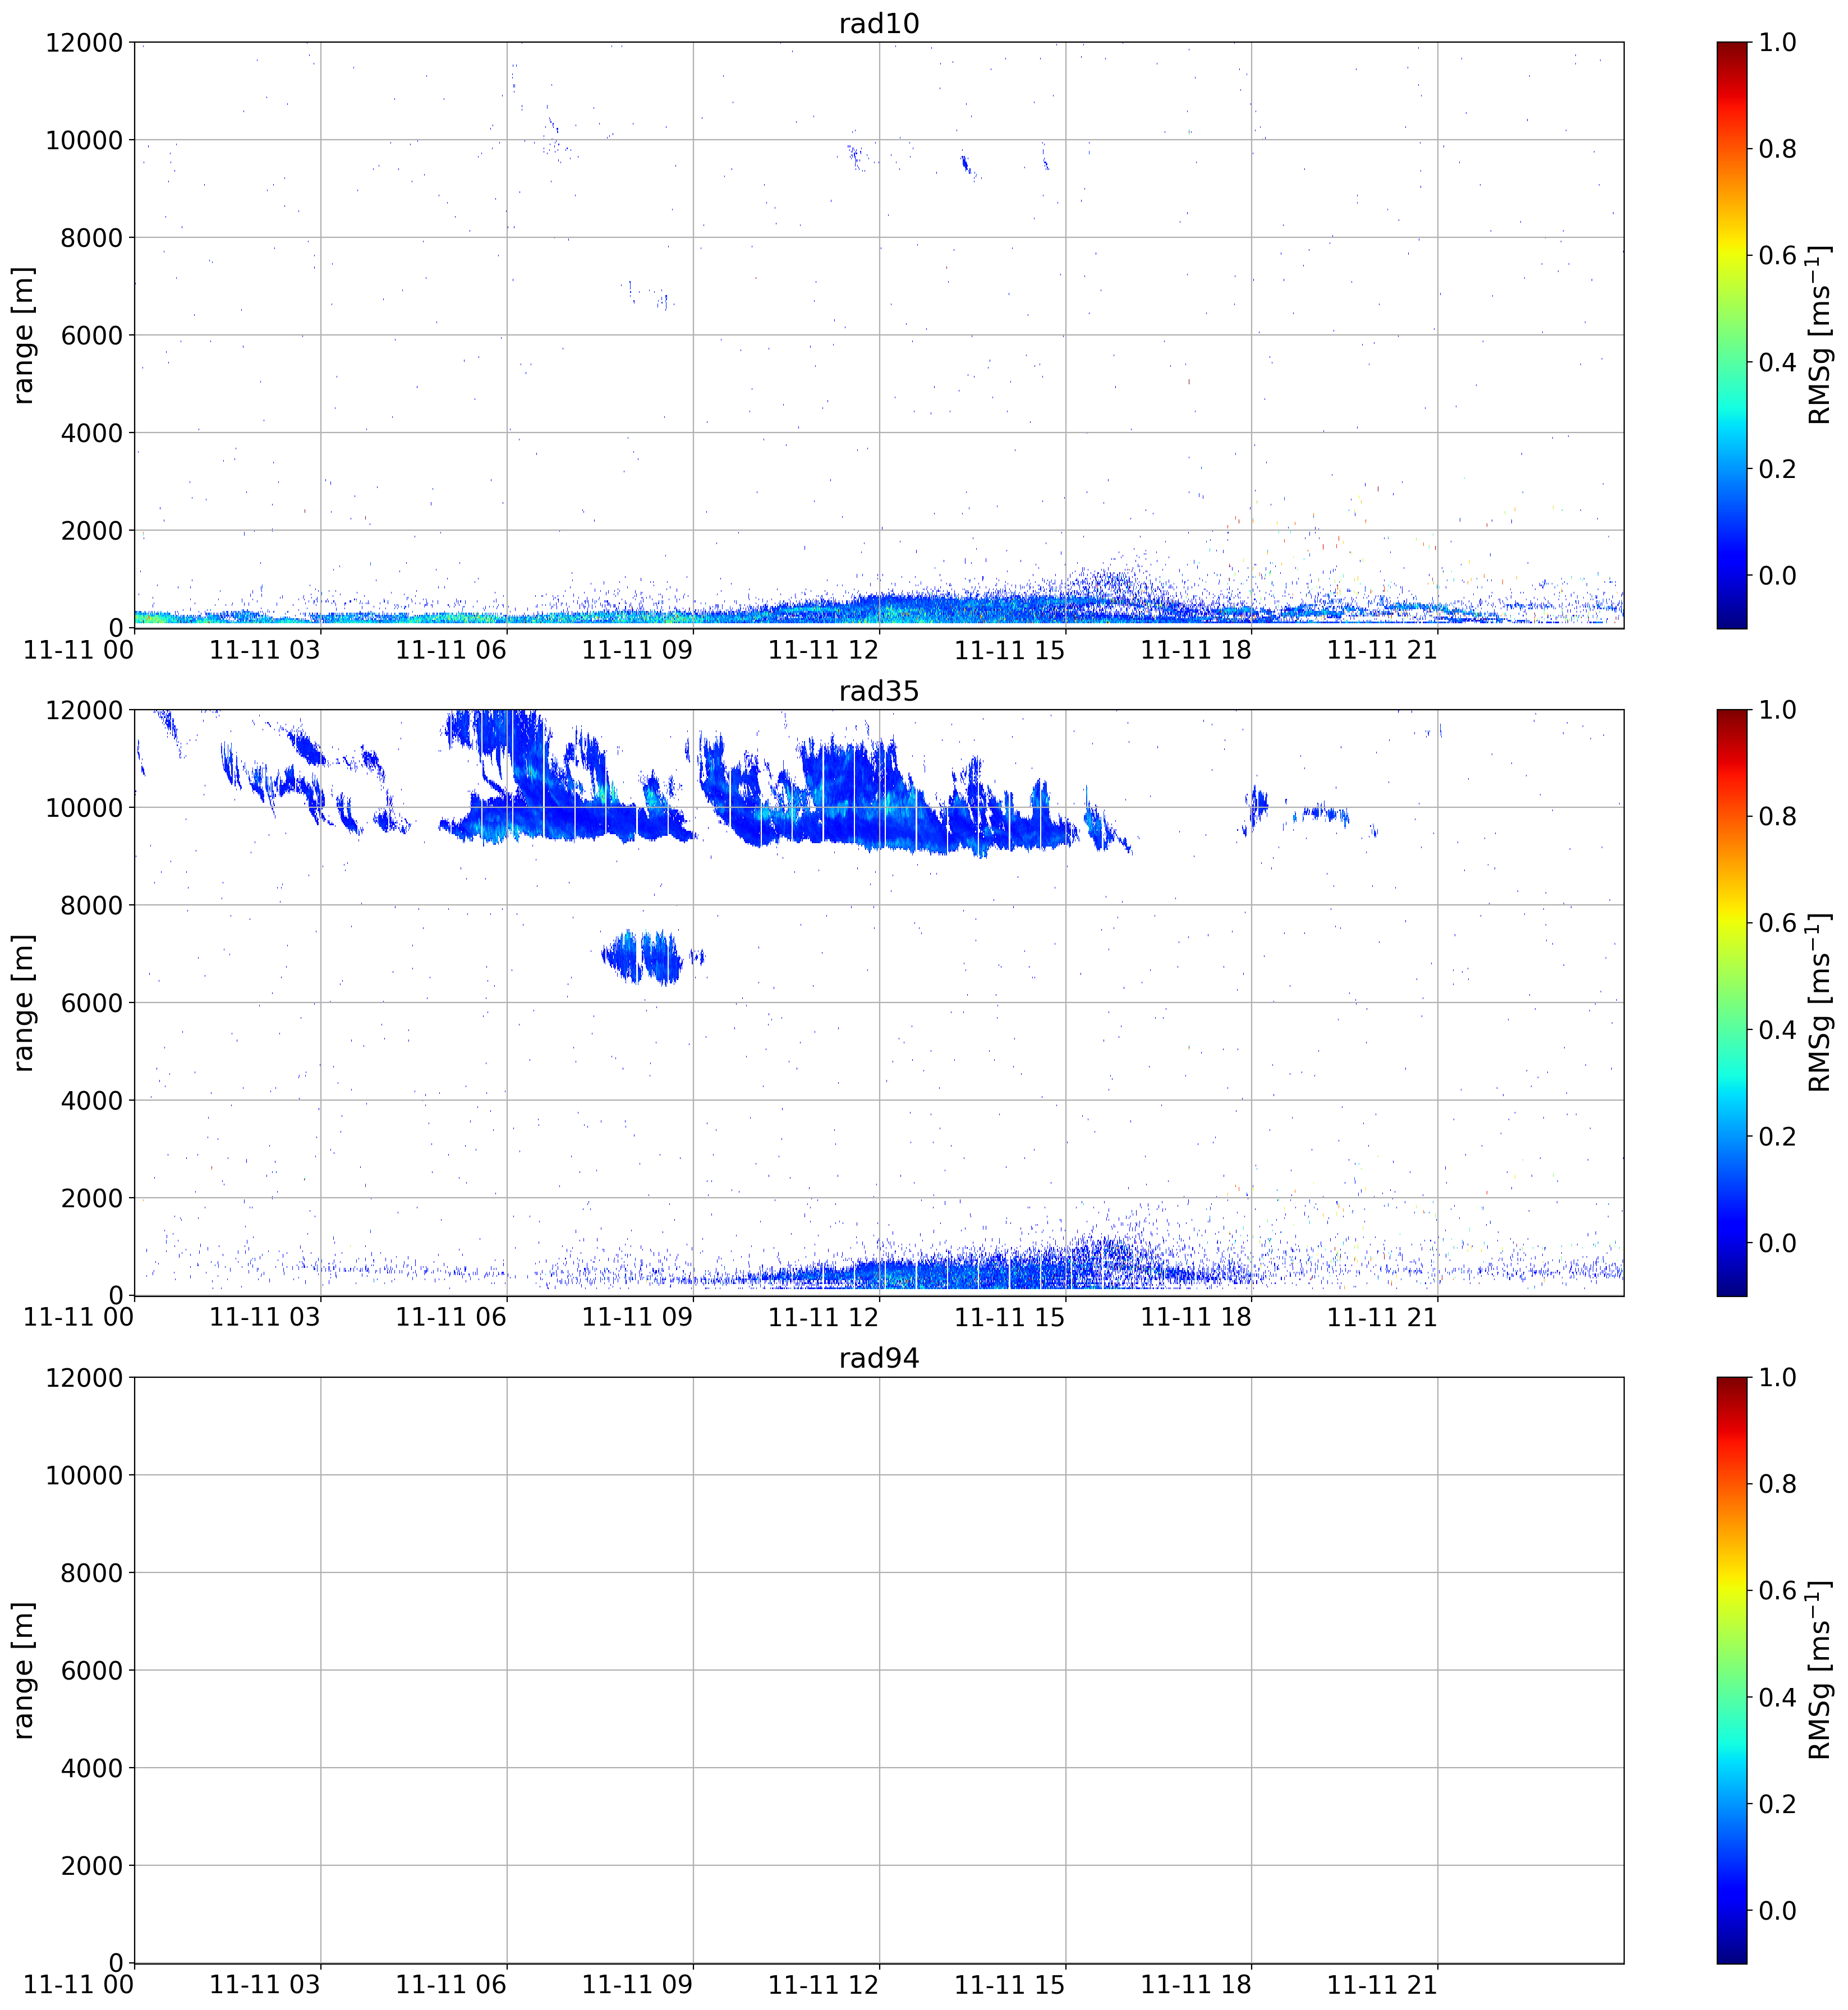Screen dimensions: 1848x2010
Task: Click the 0.6 tick on rad10 colorbar
Action: pos(1778,255)
